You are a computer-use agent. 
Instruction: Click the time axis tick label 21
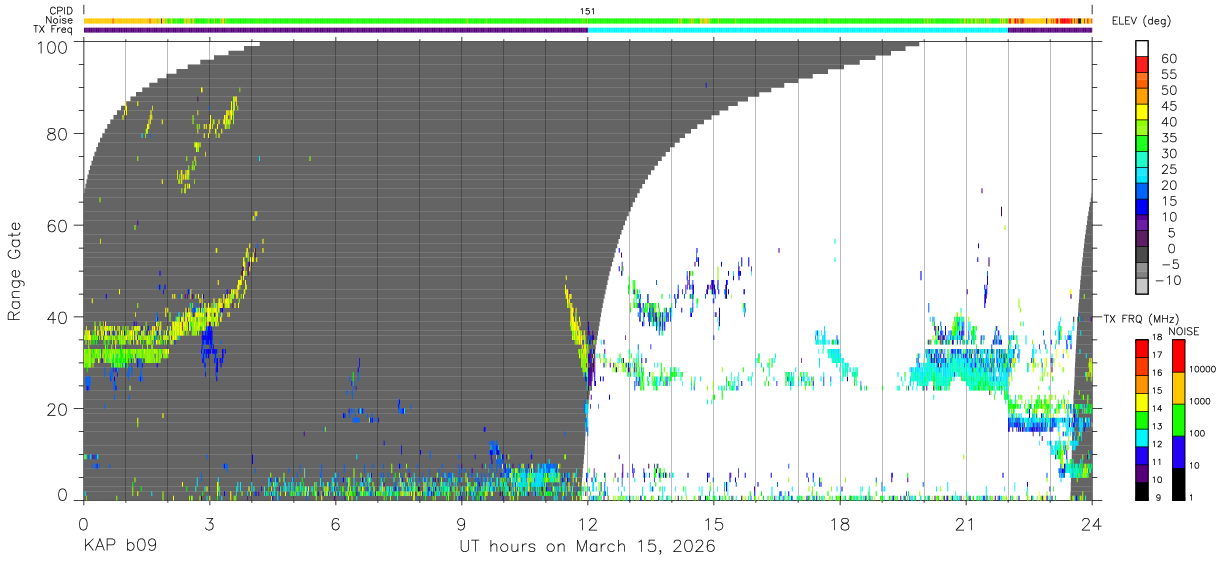tap(965, 523)
